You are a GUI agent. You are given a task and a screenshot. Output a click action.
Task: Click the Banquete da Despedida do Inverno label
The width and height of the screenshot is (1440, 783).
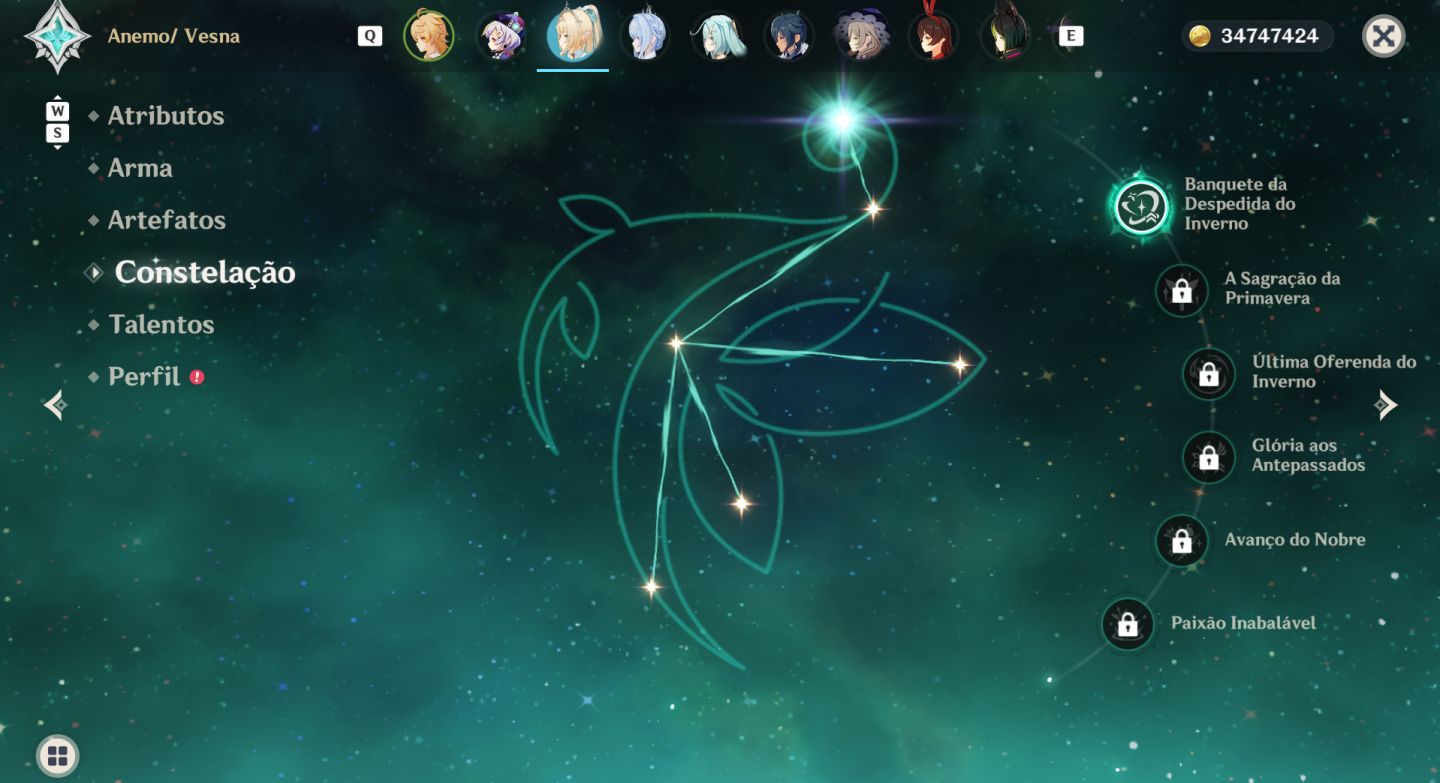click(1240, 204)
